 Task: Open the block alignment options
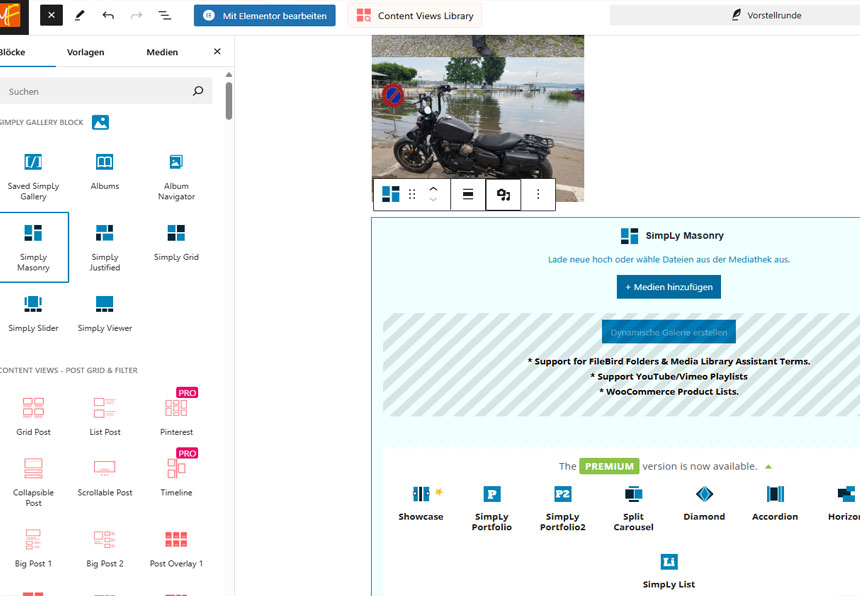467,195
